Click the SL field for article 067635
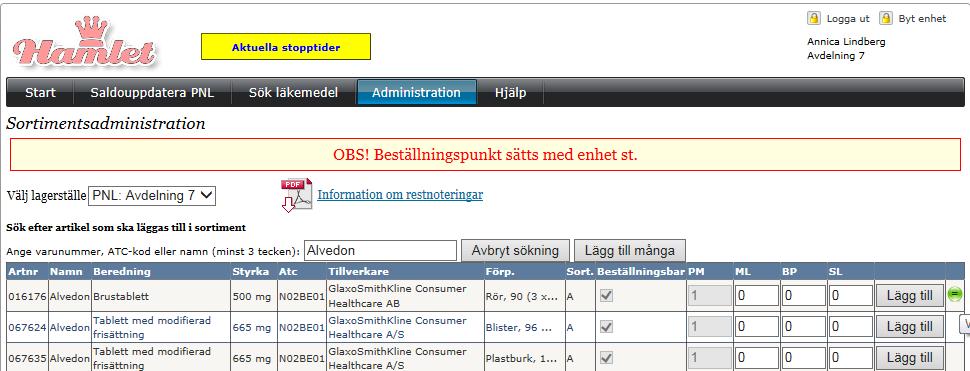The height and width of the screenshot is (371, 970). coord(851,357)
